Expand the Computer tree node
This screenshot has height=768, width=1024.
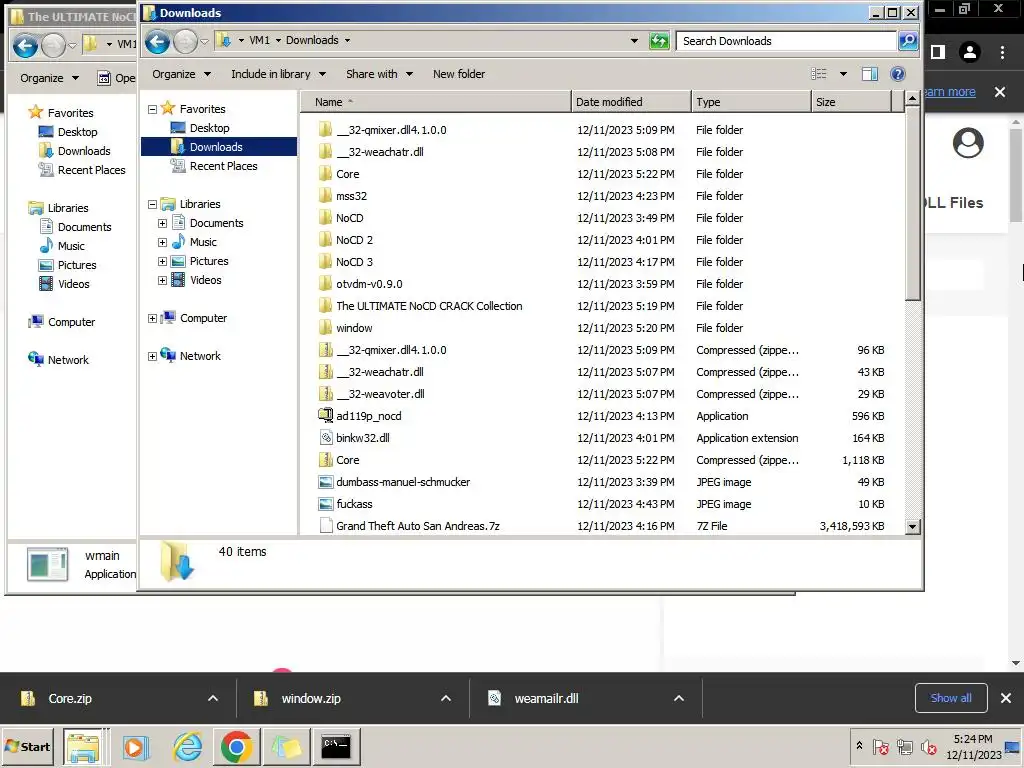click(x=152, y=319)
